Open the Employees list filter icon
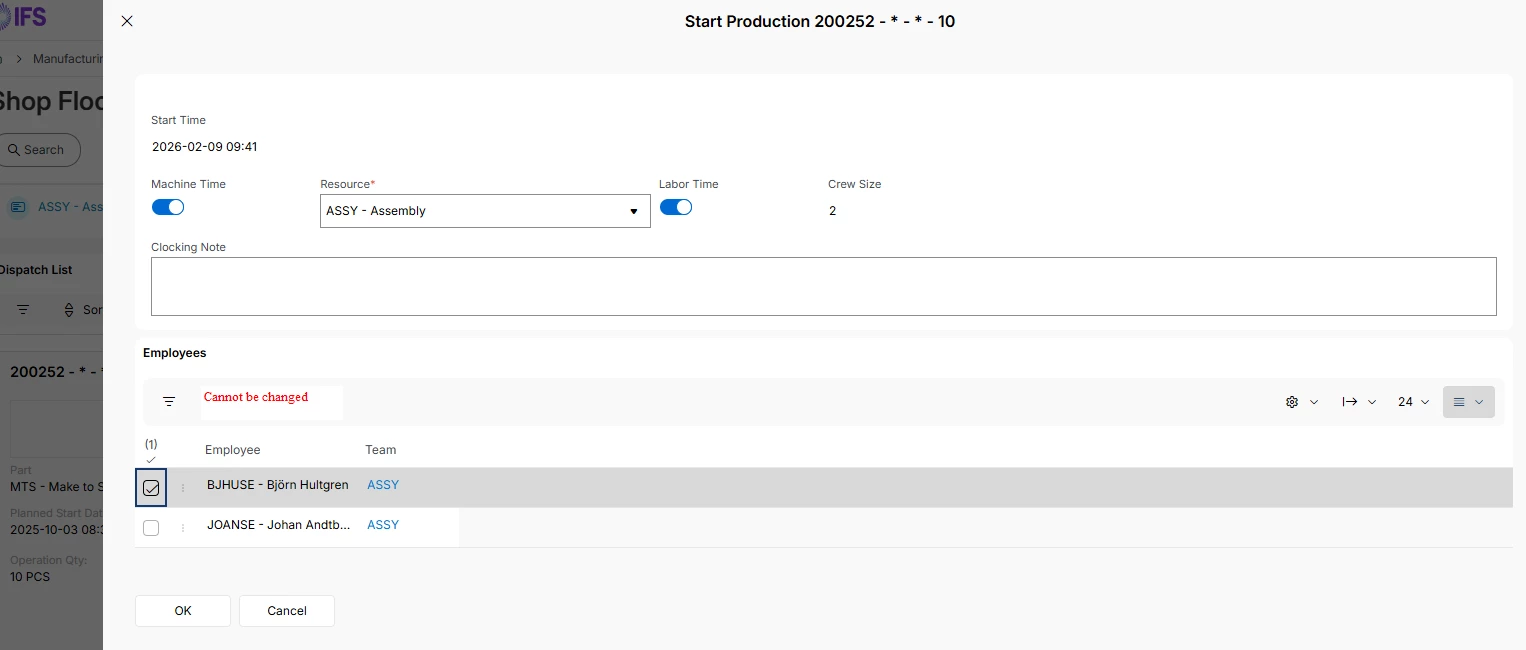 169,401
